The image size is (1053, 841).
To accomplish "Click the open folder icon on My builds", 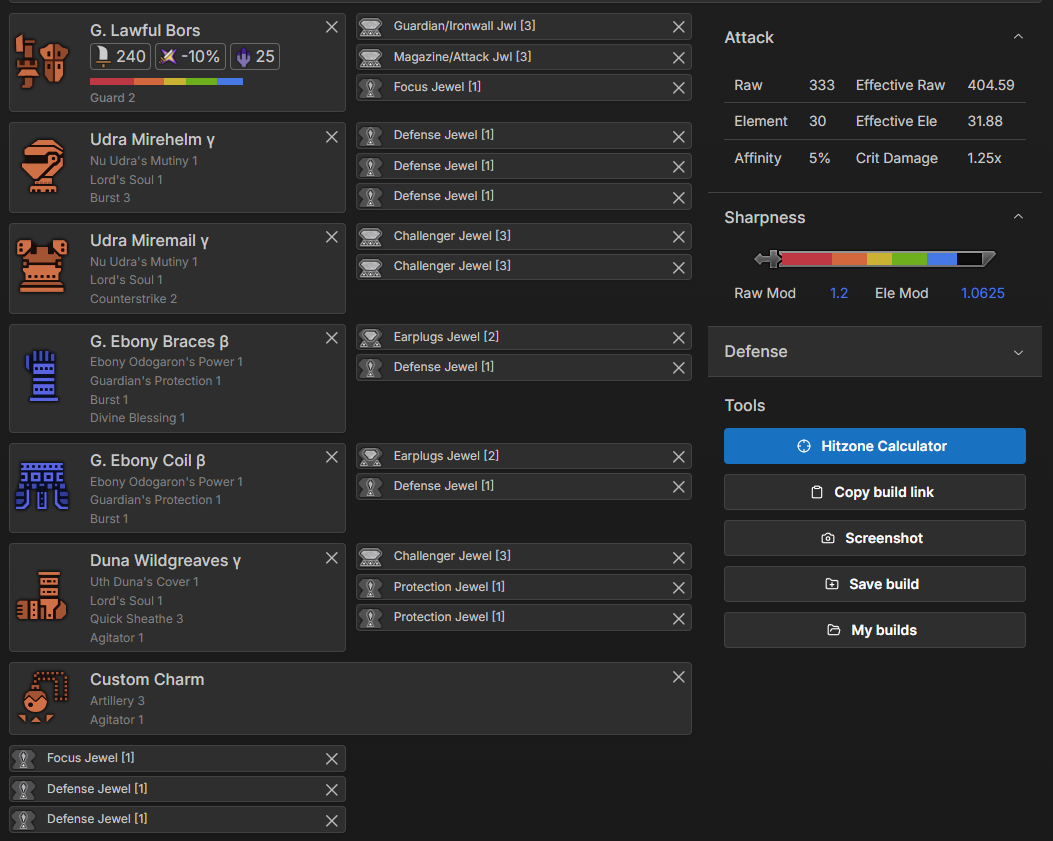I will click(834, 630).
